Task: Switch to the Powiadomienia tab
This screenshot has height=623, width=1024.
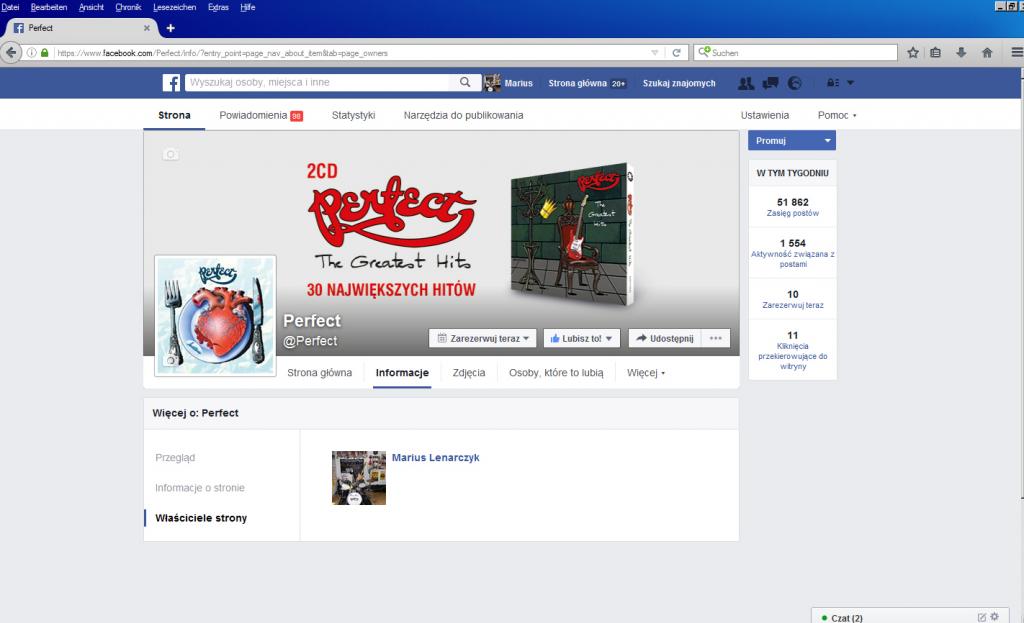Action: point(261,115)
